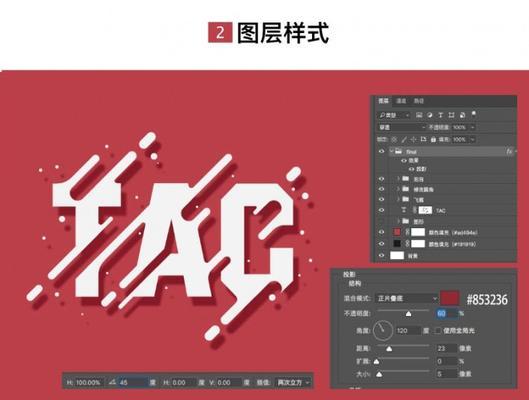Click the folder icon of 修改圆角 group

coord(406,189)
